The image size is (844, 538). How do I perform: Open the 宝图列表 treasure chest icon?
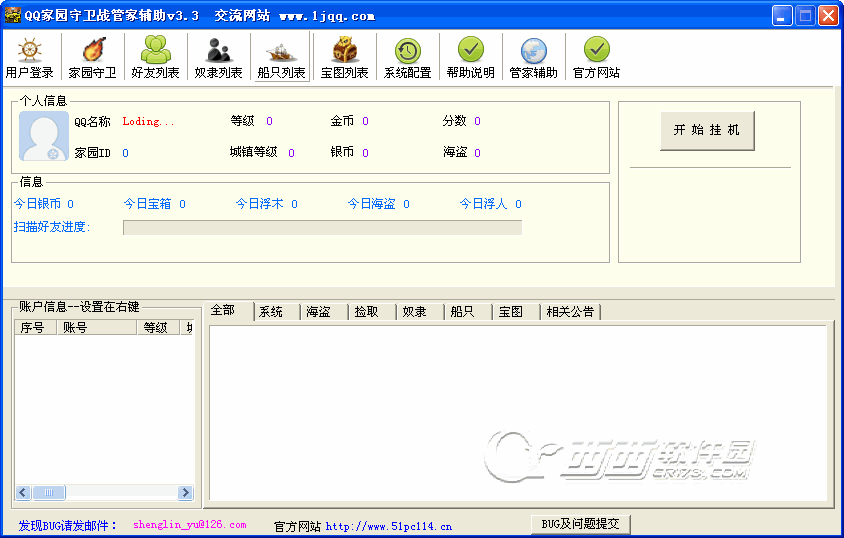point(344,50)
